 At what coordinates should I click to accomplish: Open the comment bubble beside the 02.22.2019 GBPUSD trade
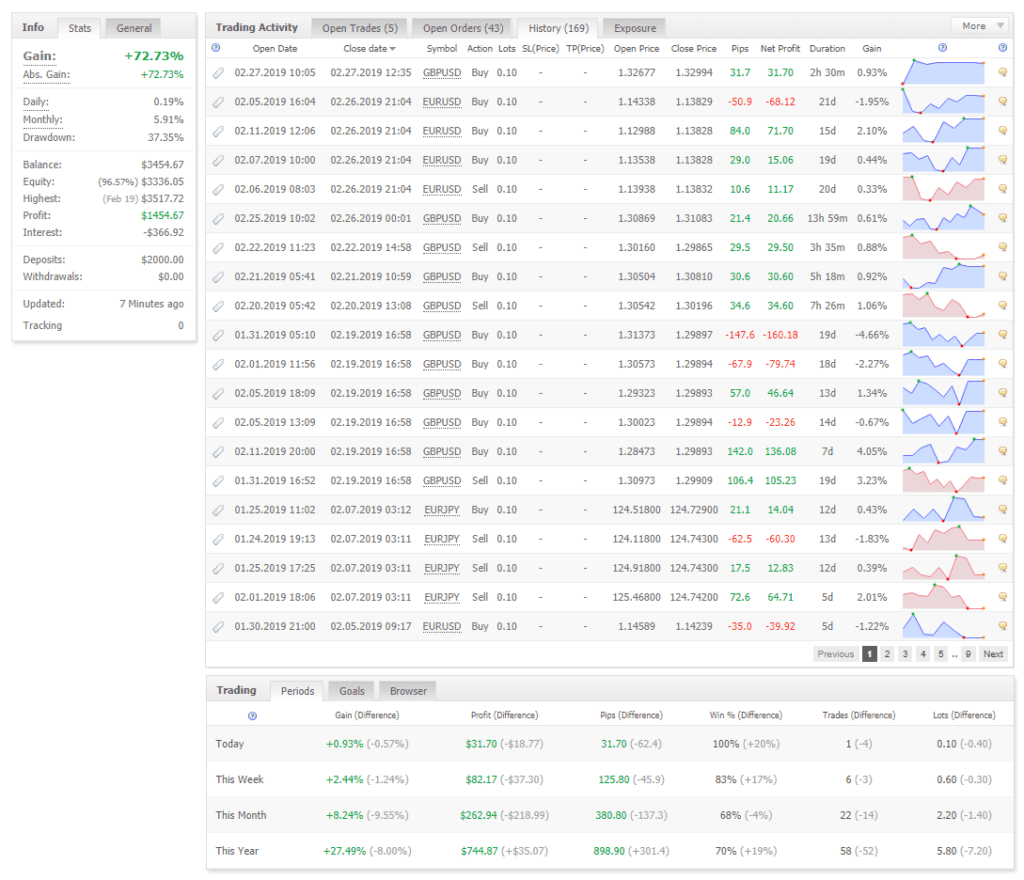(x=1003, y=247)
